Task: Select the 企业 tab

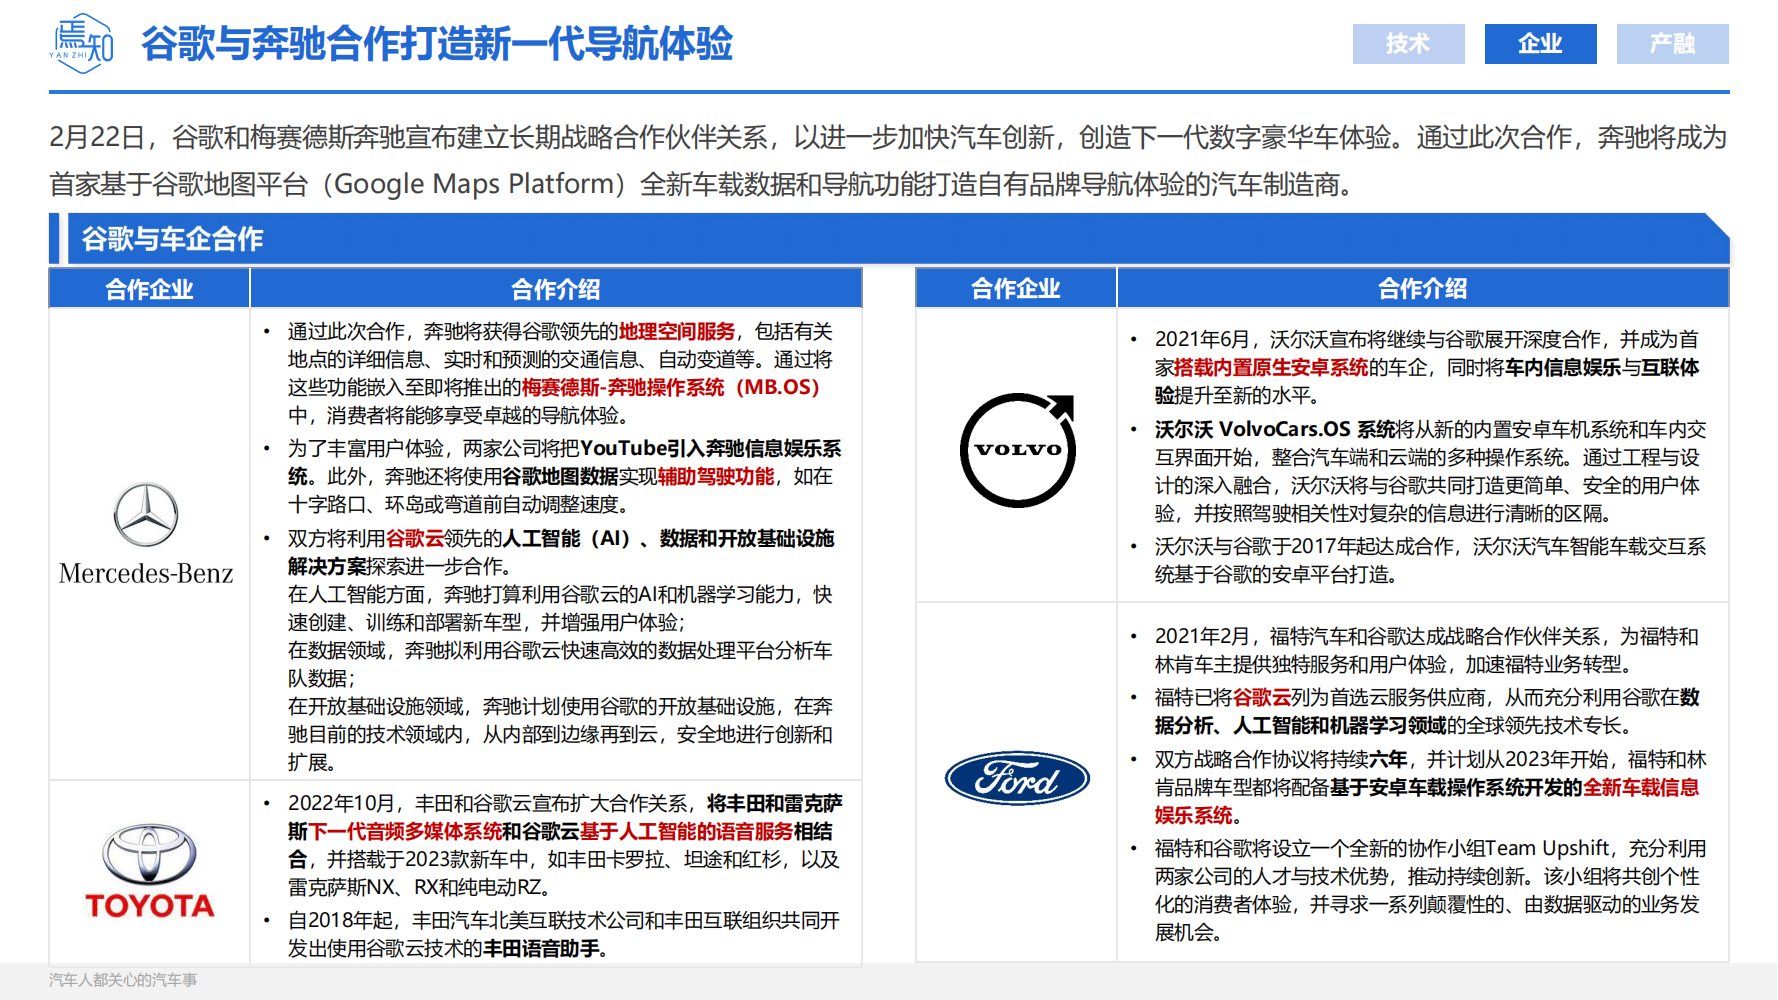Action: tap(1540, 44)
